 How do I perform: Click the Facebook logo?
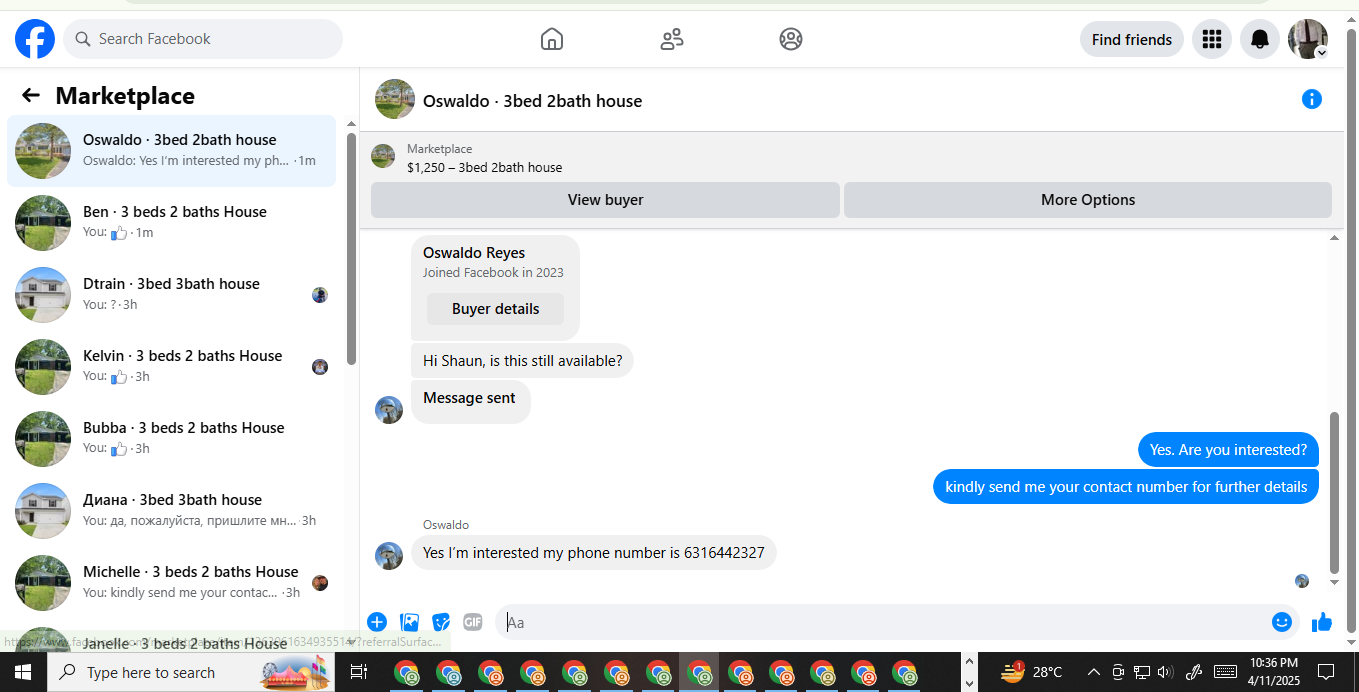pyautogui.click(x=35, y=39)
